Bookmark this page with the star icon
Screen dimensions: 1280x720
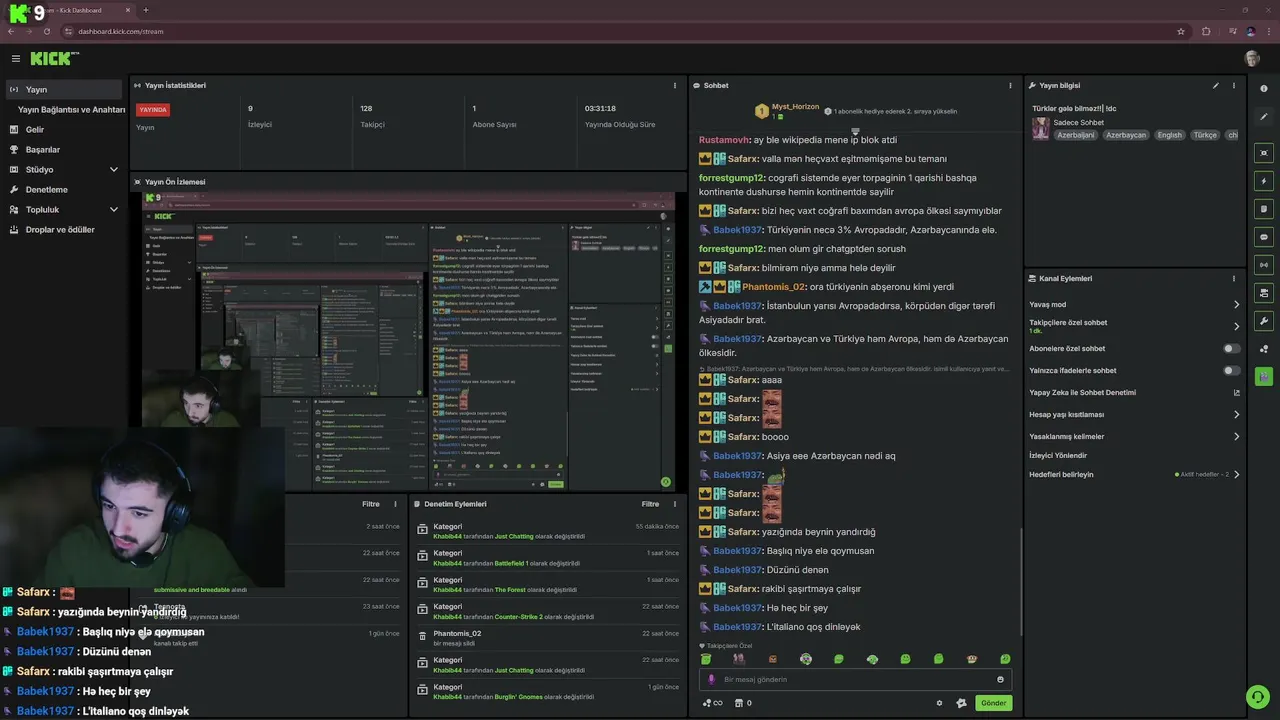click(1181, 31)
